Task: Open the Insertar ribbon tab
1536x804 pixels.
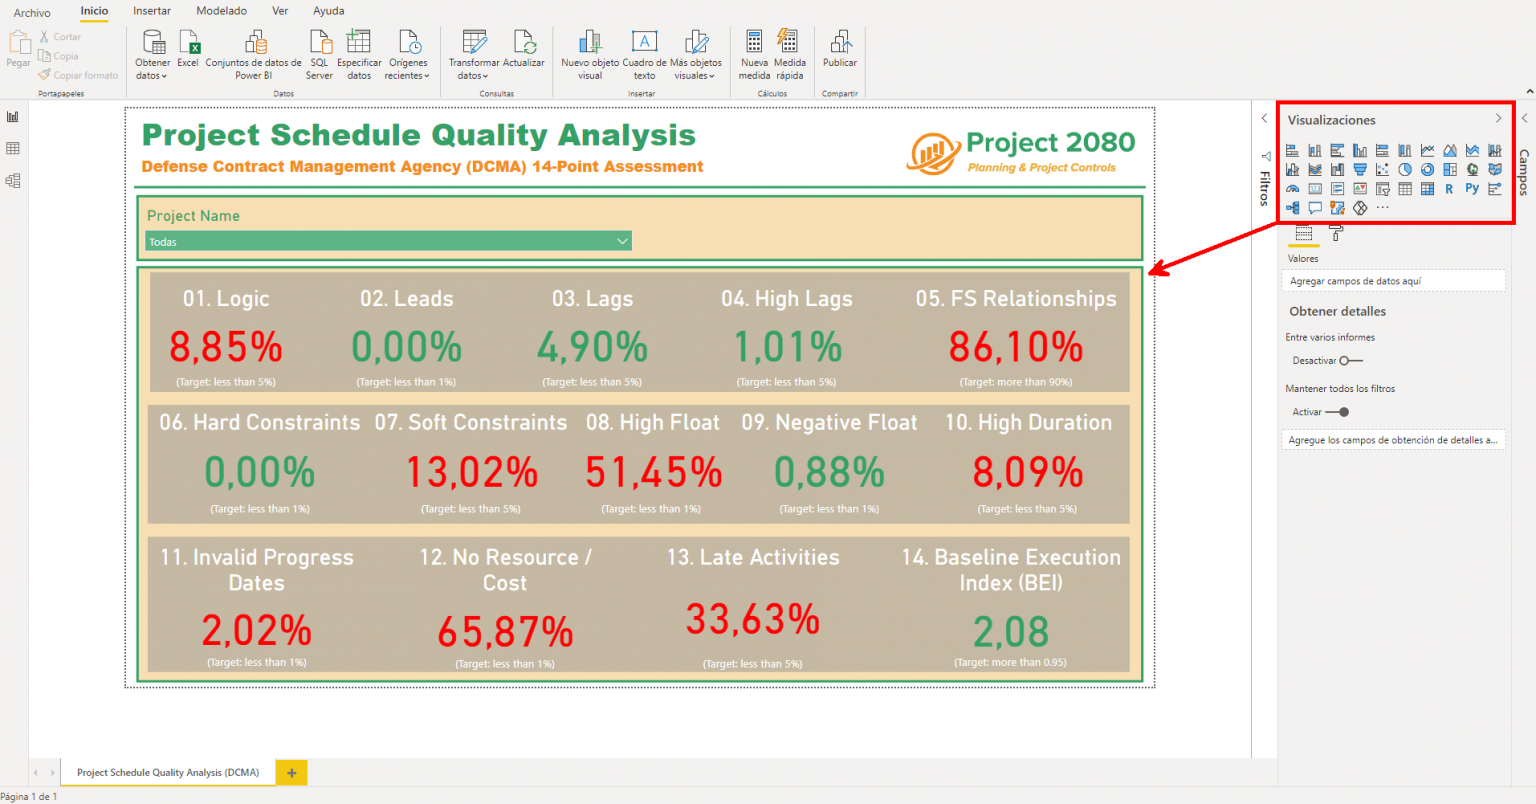Action: [x=151, y=11]
